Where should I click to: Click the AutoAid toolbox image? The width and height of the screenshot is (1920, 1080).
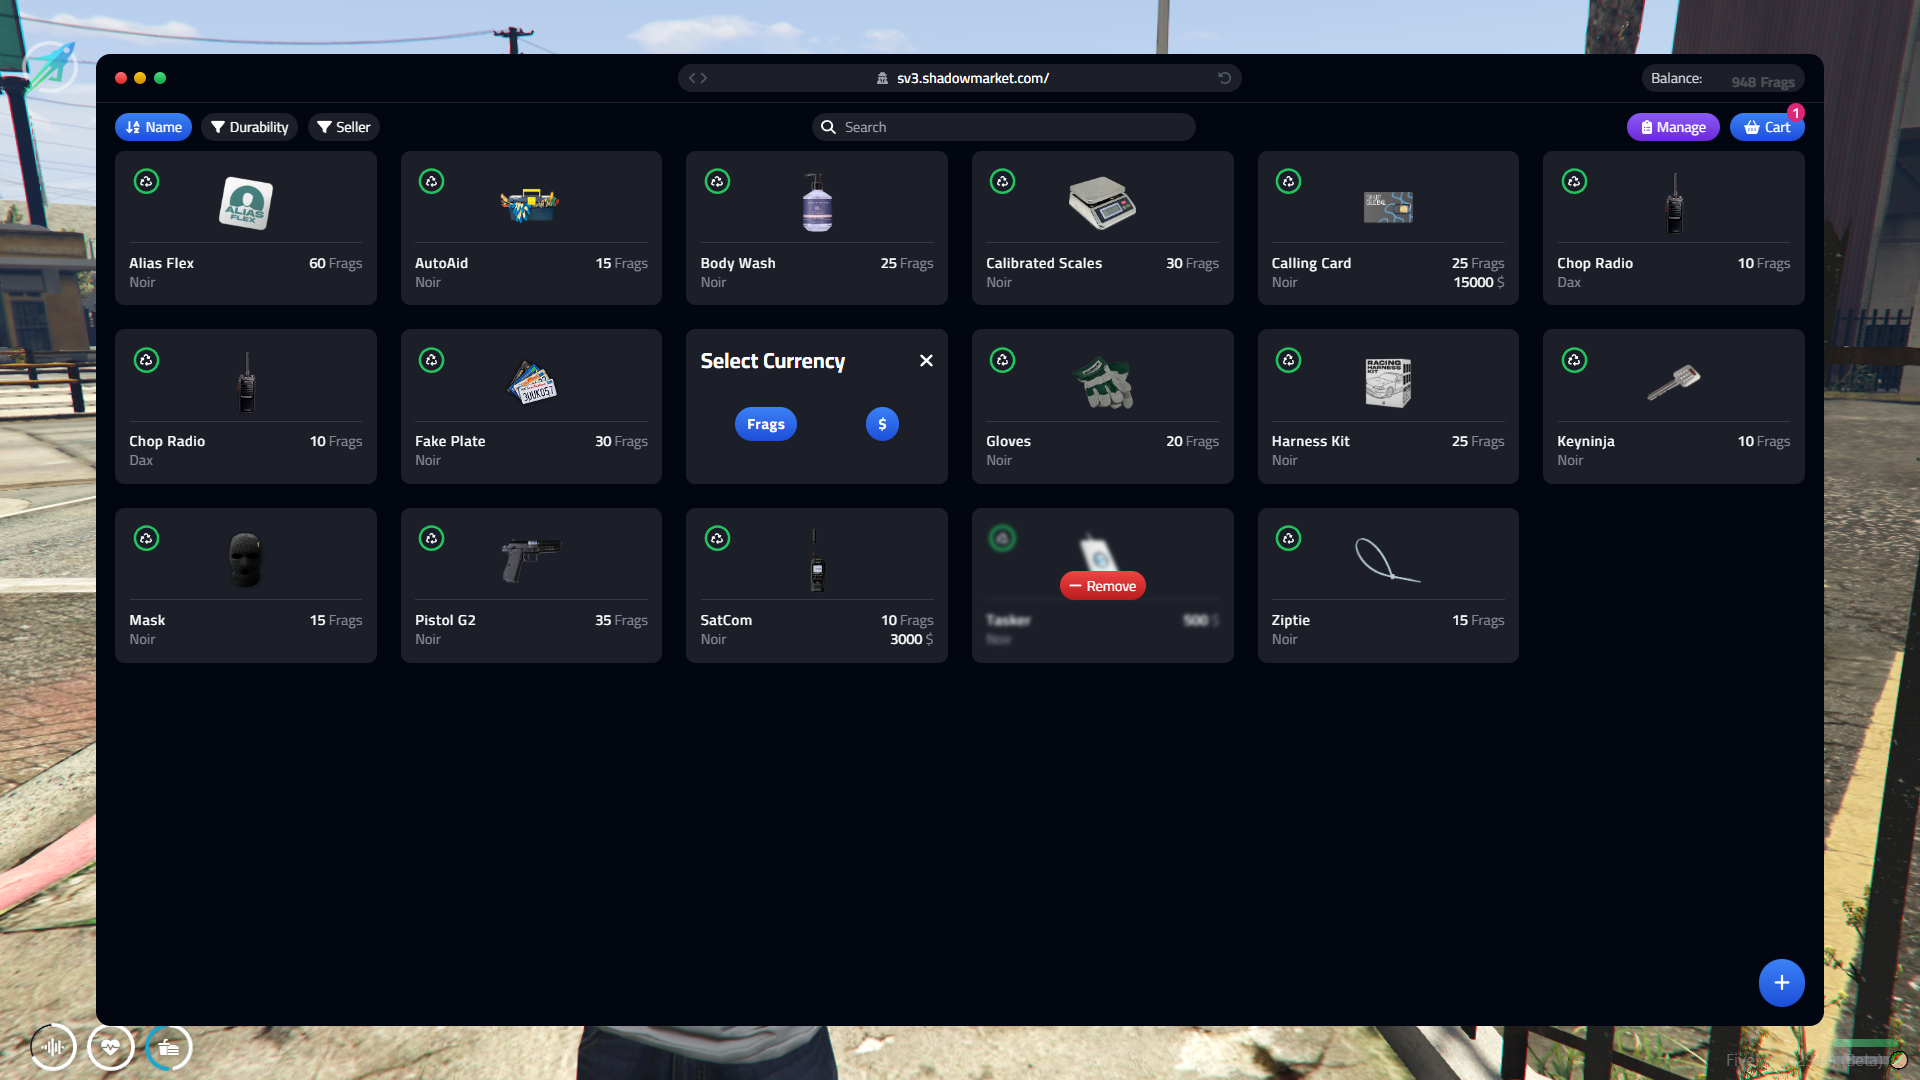530,204
